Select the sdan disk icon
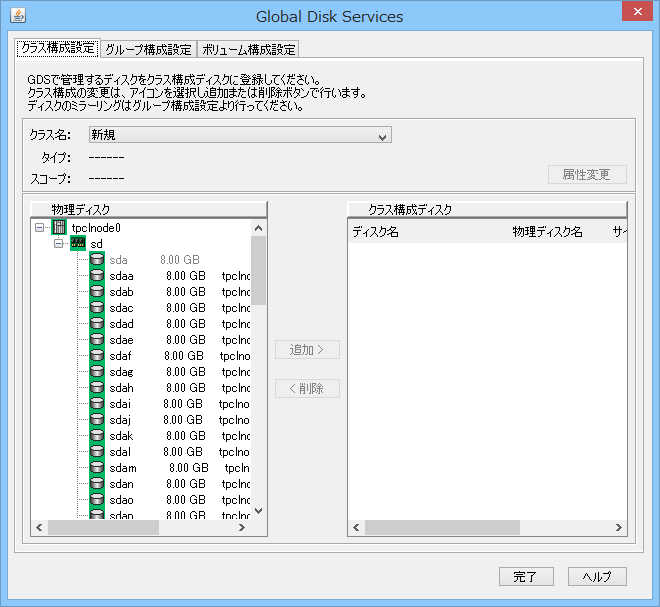The width and height of the screenshot is (660, 607). (97, 483)
